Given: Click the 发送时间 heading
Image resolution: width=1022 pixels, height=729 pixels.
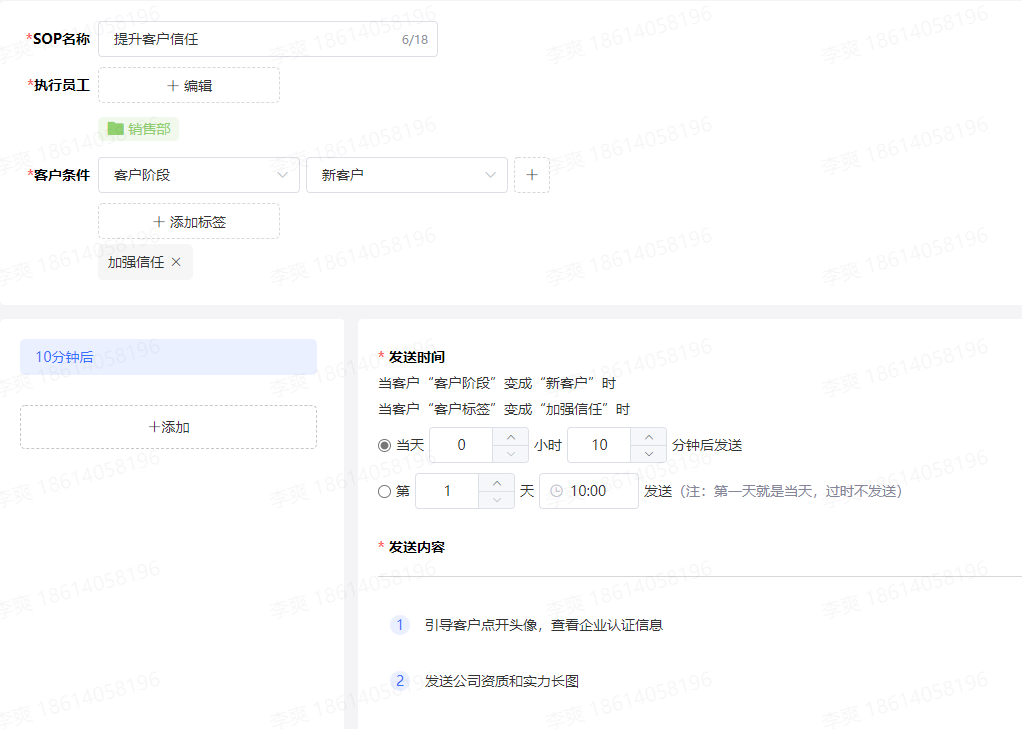Looking at the screenshot, I should click(x=416, y=357).
